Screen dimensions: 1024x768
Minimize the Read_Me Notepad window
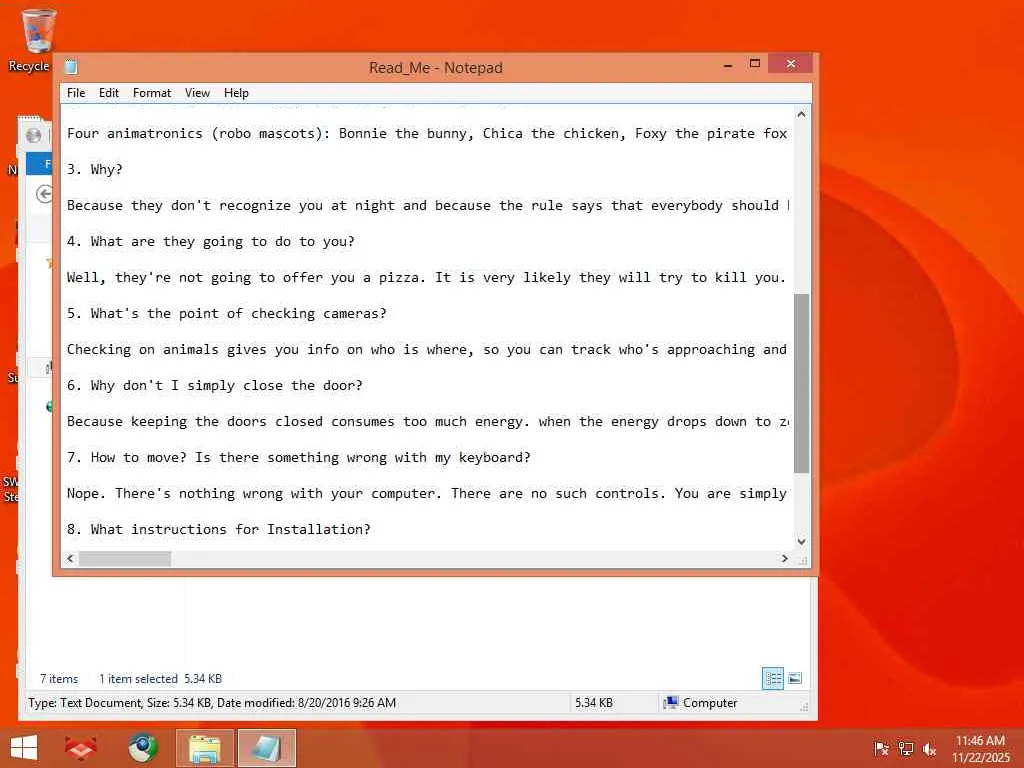coord(728,65)
